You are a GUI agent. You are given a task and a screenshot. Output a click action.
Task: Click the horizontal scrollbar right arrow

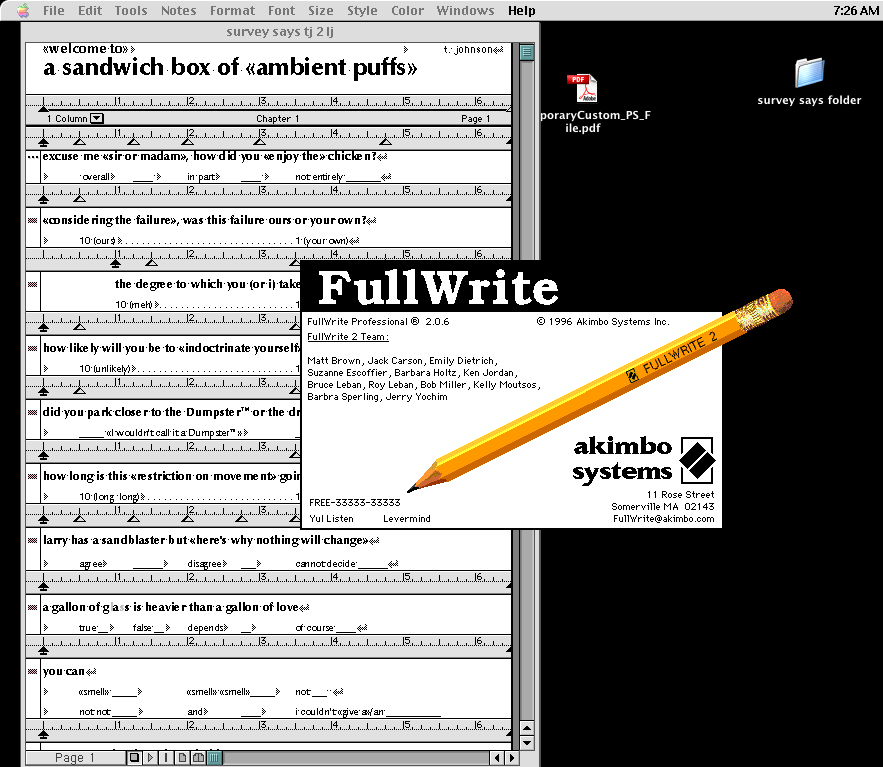tap(511, 758)
